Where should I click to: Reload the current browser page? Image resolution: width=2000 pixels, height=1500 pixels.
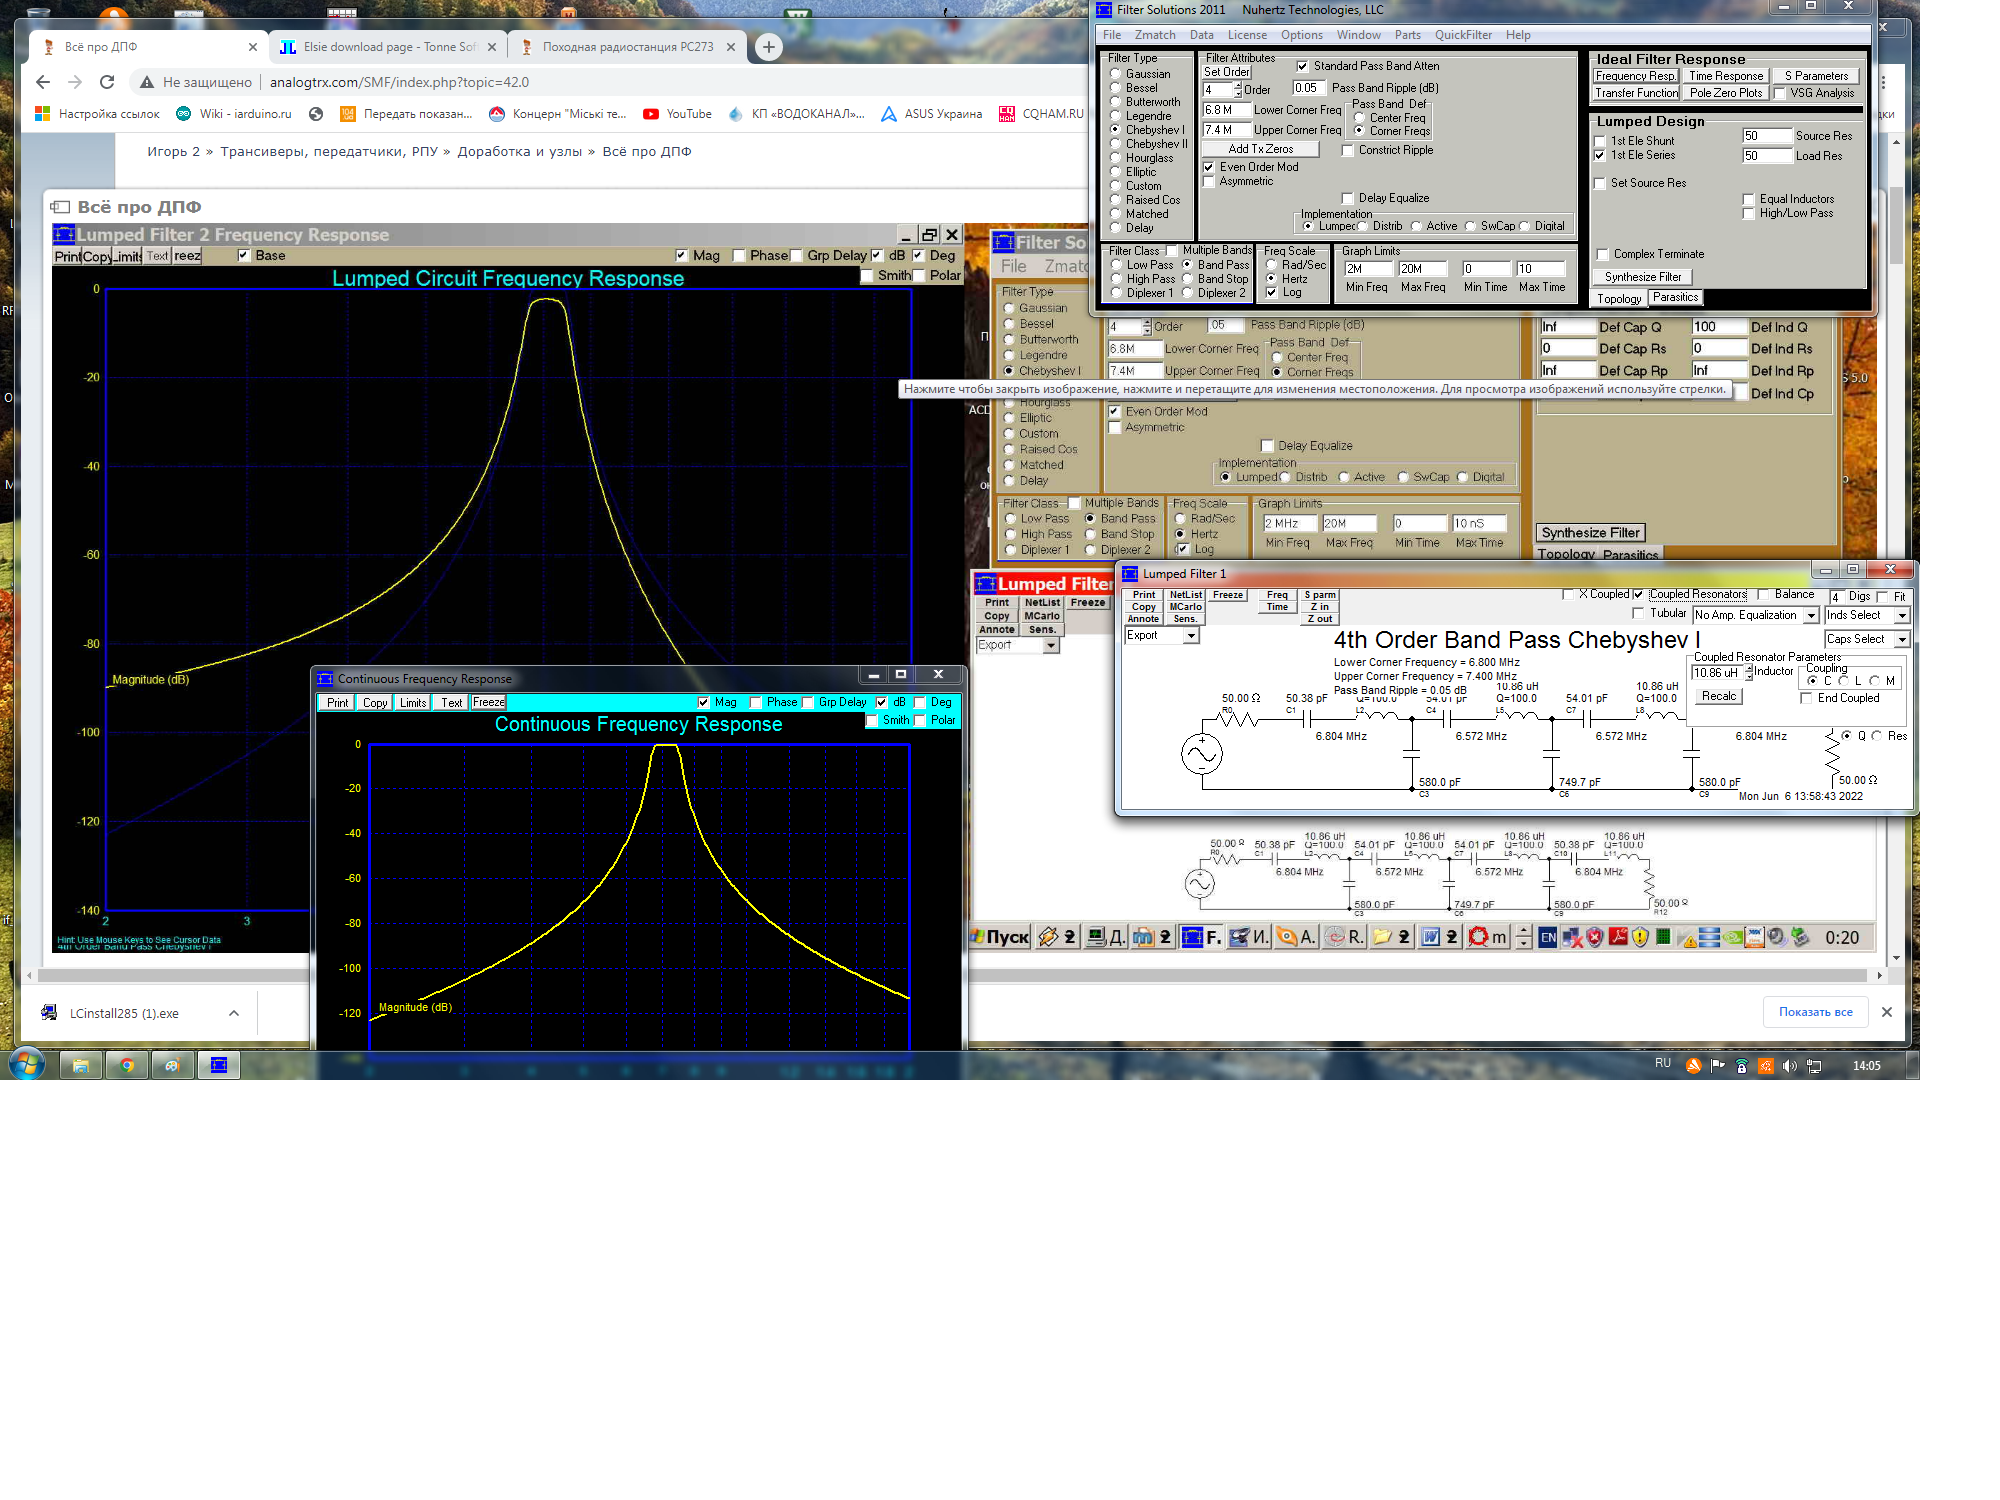107,82
